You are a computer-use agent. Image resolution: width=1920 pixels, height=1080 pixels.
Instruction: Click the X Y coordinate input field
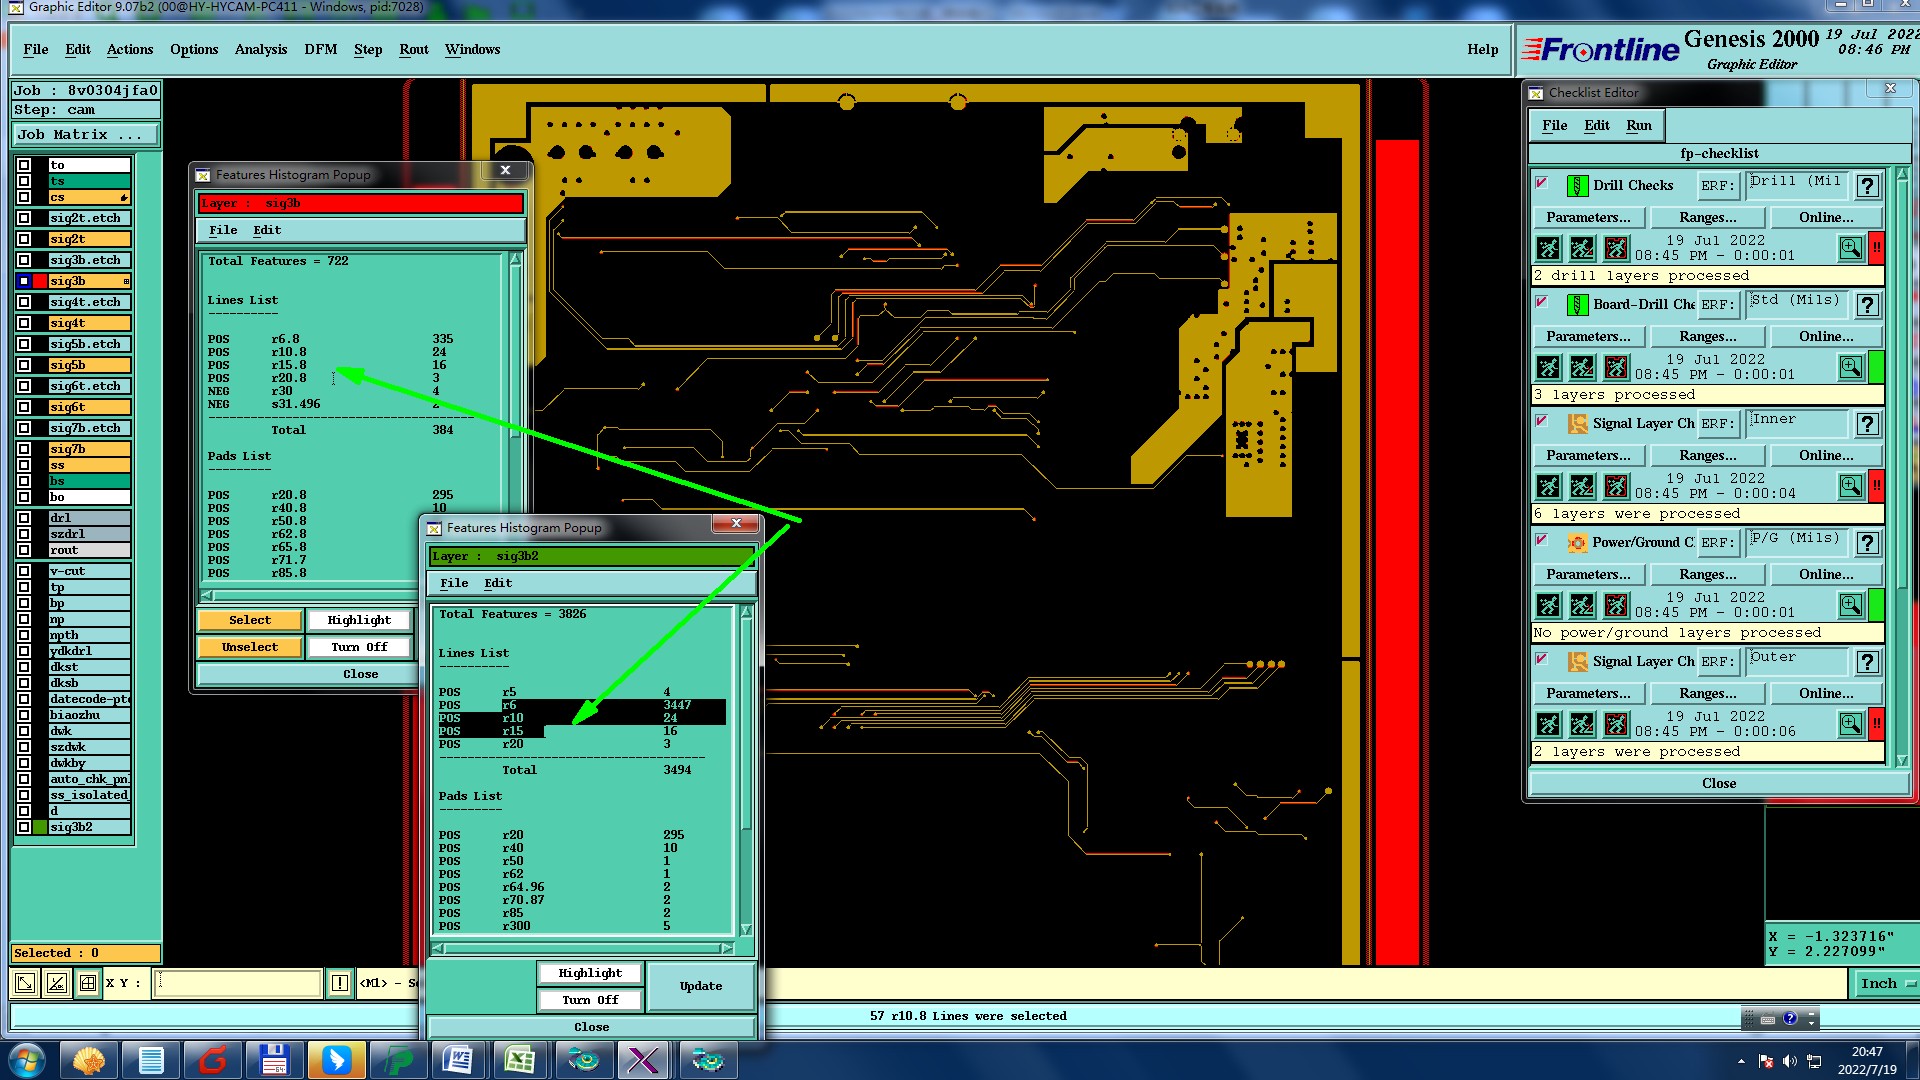click(238, 983)
